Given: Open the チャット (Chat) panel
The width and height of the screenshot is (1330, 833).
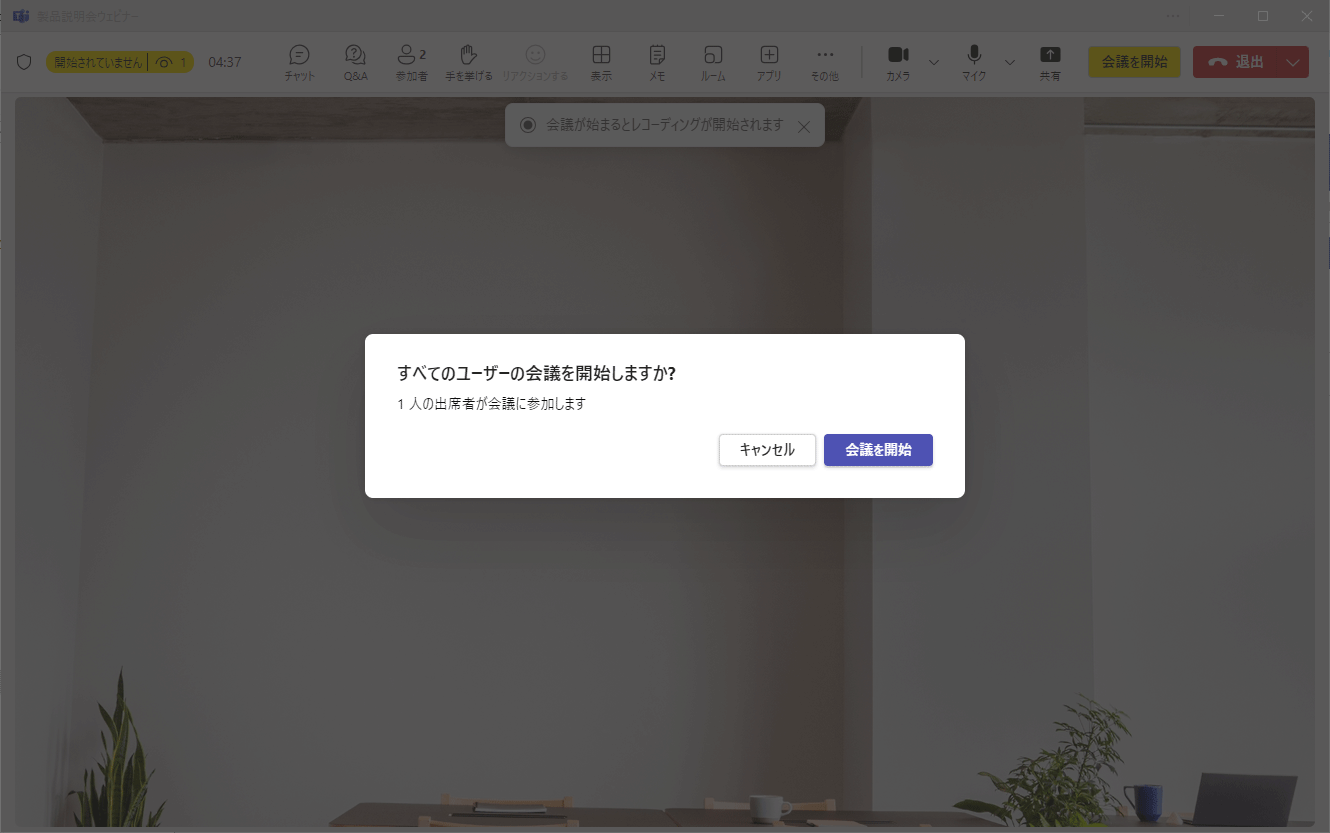Looking at the screenshot, I should pyautogui.click(x=298, y=61).
